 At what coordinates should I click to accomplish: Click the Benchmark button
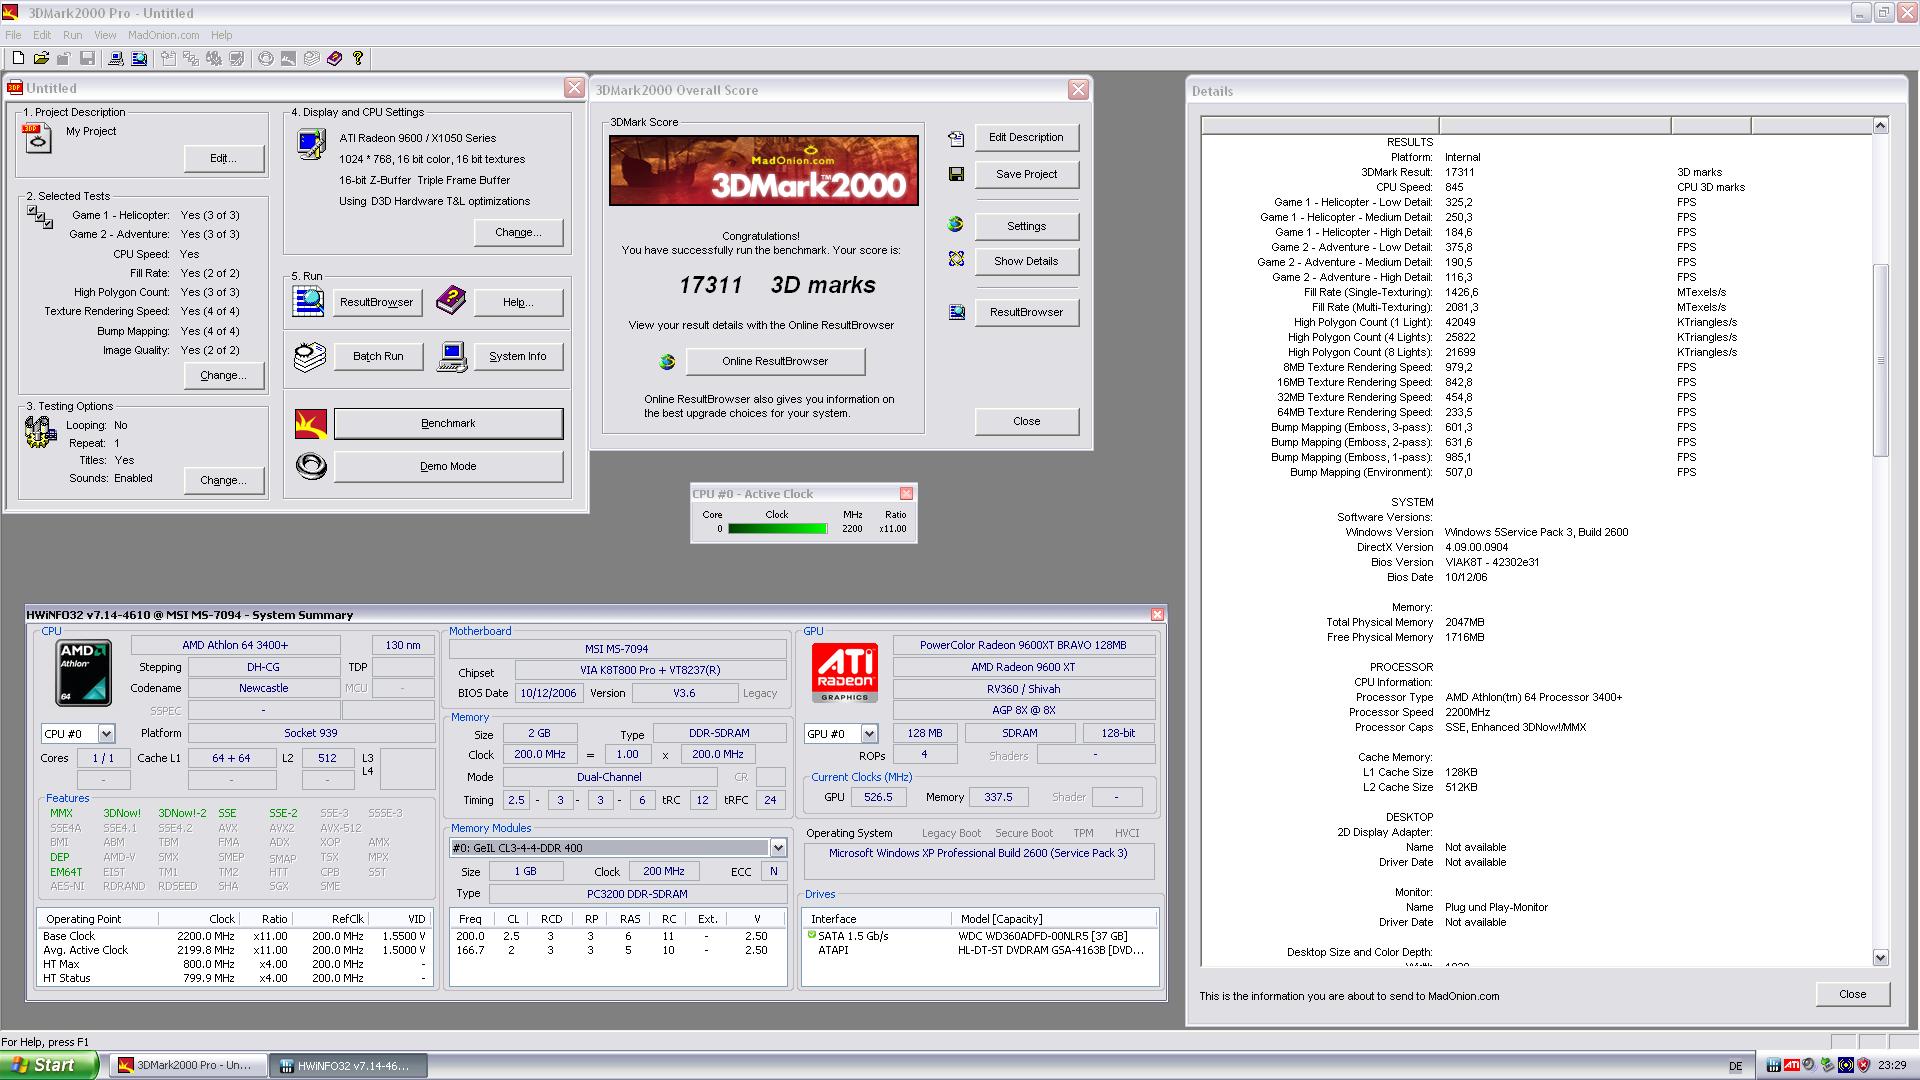click(448, 424)
